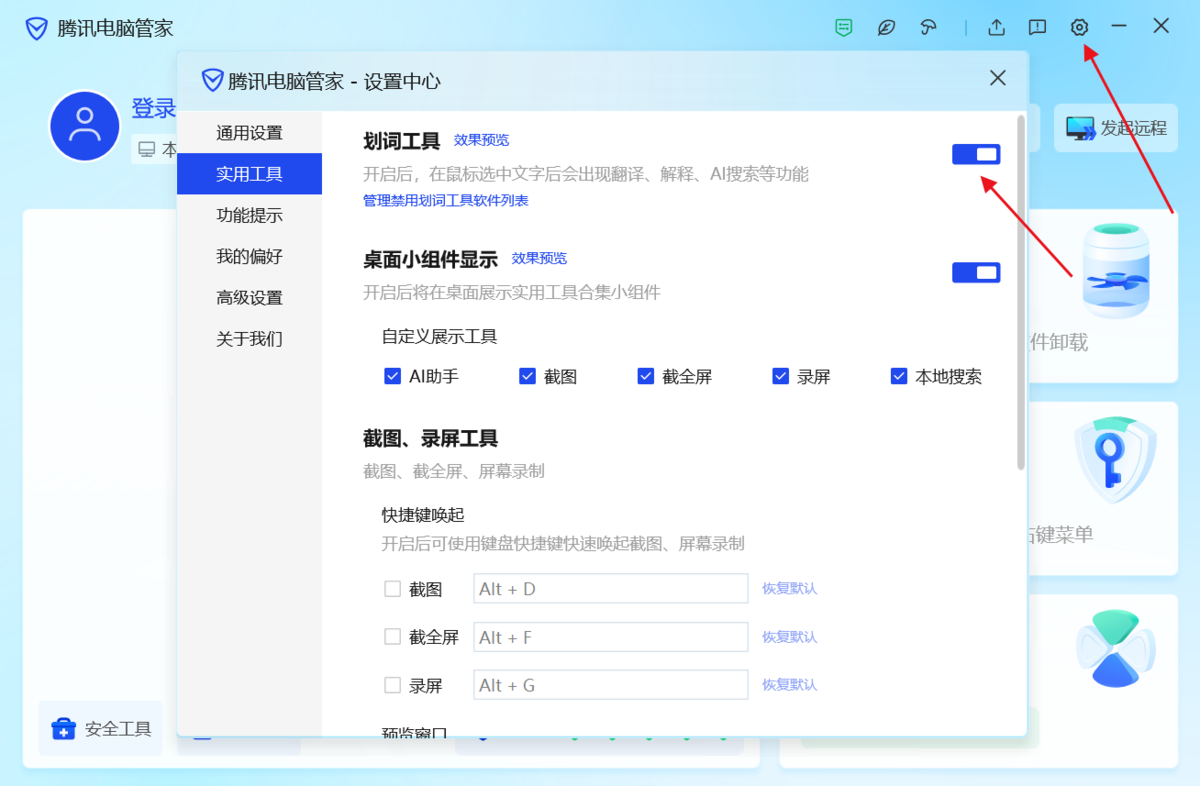Select the 实用工具 tab

[249, 174]
